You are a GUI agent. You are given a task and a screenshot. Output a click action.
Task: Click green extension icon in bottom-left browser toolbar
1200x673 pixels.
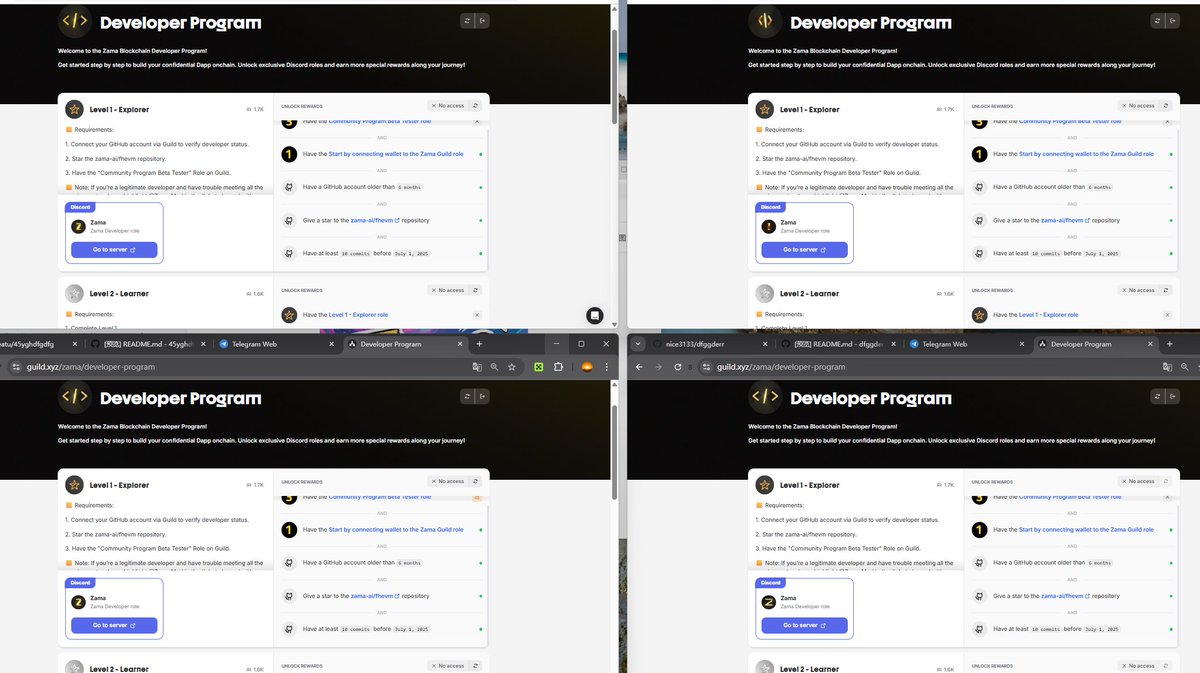538,367
